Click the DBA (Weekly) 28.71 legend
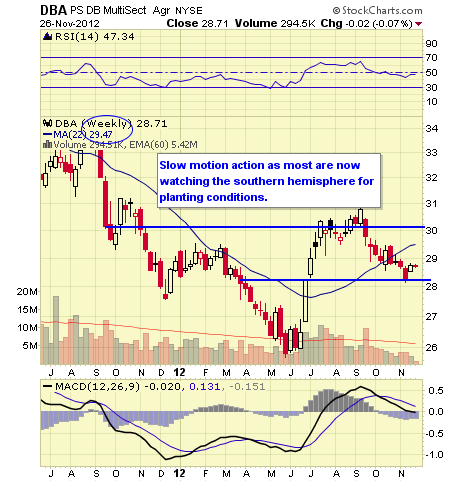The width and height of the screenshot is (460, 482). (x=111, y=124)
